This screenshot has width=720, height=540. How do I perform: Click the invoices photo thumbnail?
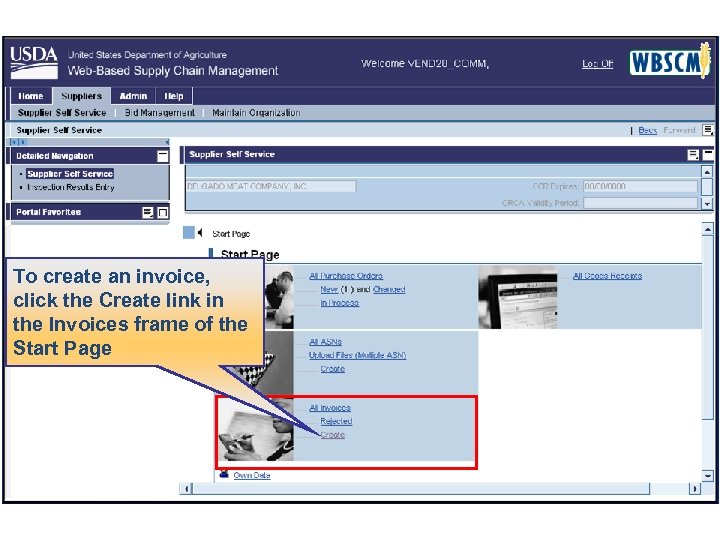click(x=256, y=429)
